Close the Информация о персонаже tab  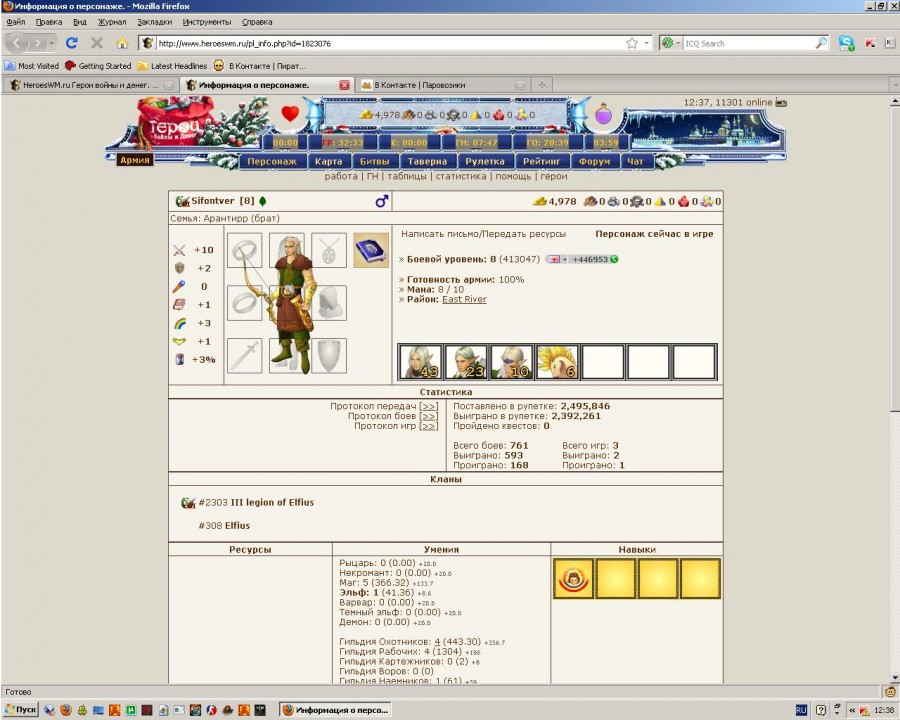pyautogui.click(x=344, y=85)
